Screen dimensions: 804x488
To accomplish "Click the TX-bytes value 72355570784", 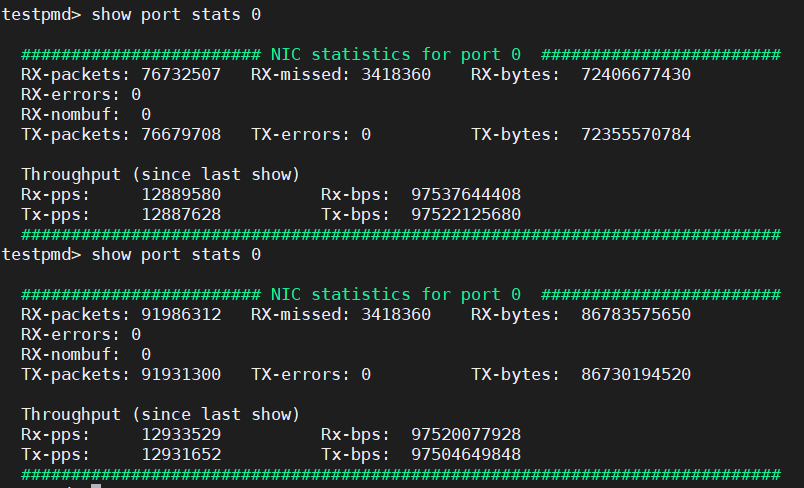I will tap(635, 134).
